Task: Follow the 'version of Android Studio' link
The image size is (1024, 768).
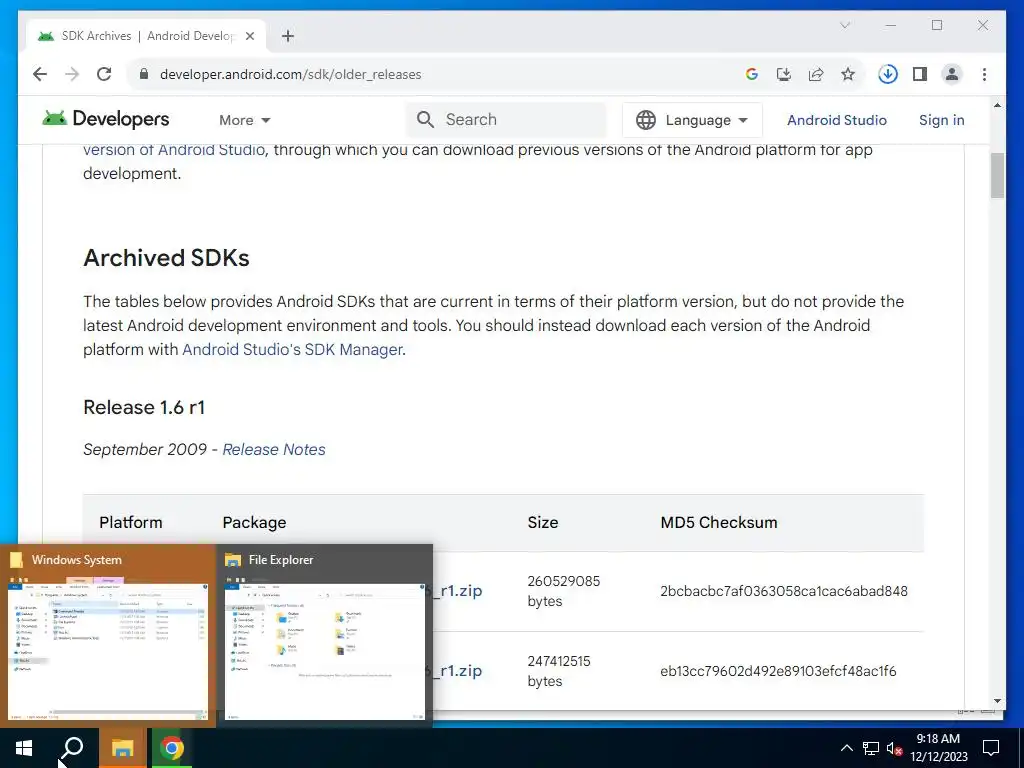Action: point(174,150)
